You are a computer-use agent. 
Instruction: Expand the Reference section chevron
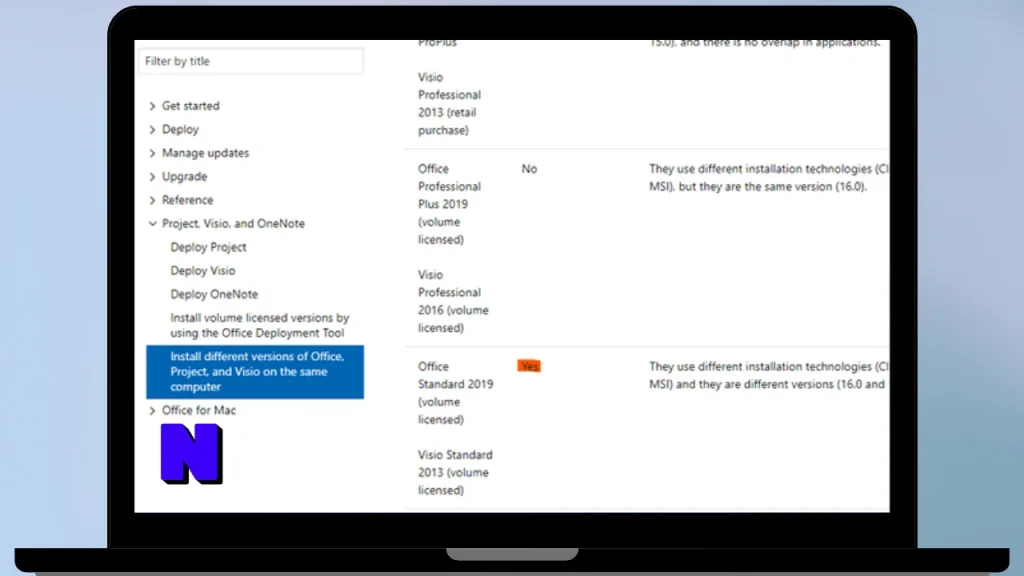152,200
